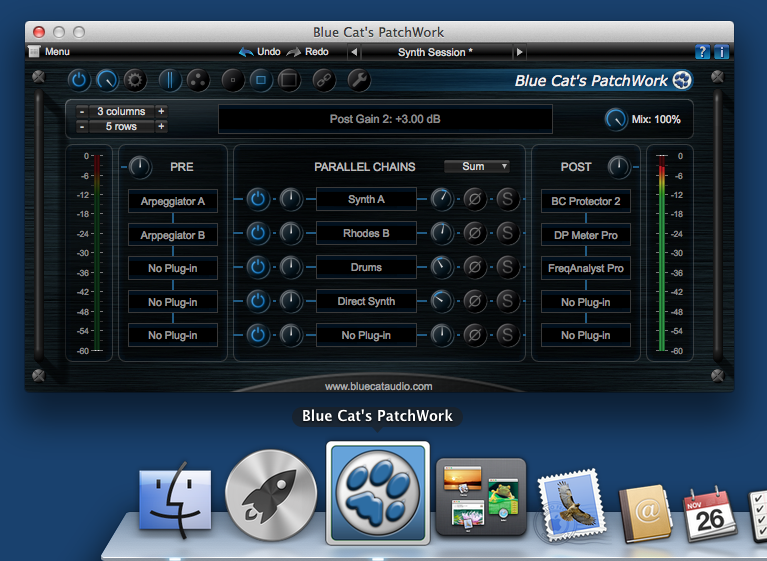
Task: Open Launchpad rocket in the Dock
Action: (271, 495)
